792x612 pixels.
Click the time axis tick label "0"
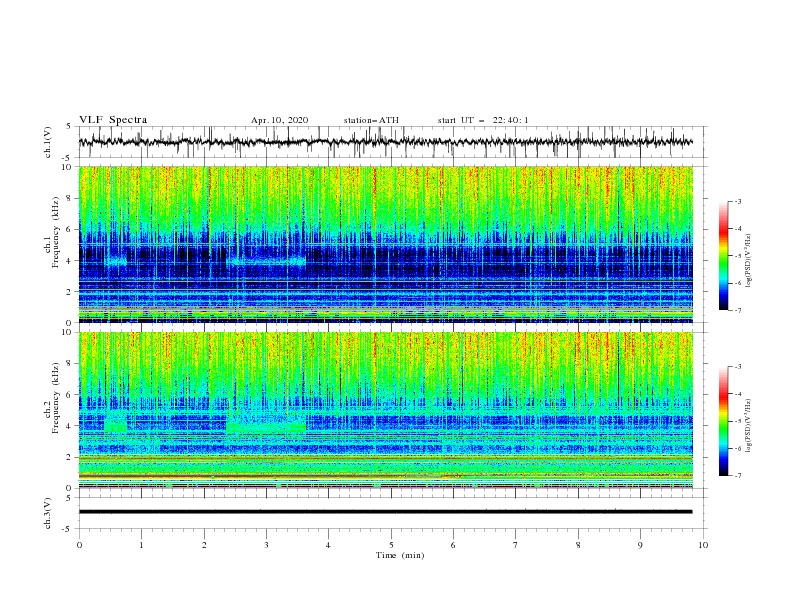[79, 545]
